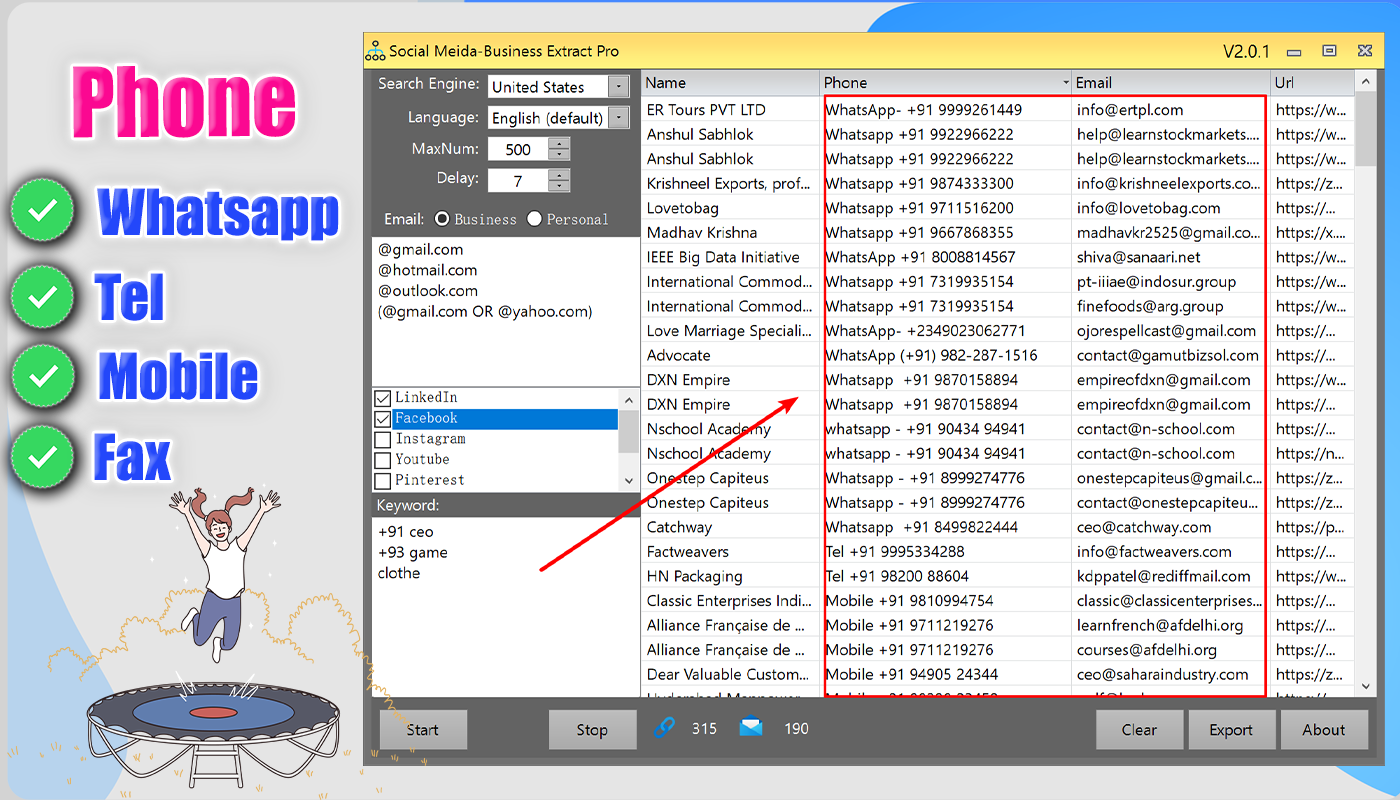Click the green checkmark beside Fax
1400x800 pixels.
click(42, 457)
